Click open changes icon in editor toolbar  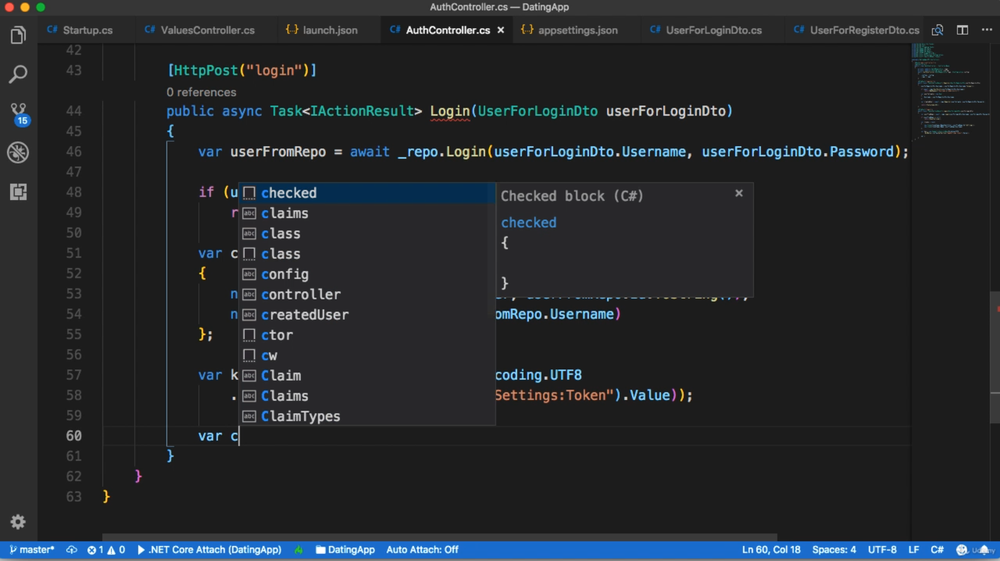(938, 30)
